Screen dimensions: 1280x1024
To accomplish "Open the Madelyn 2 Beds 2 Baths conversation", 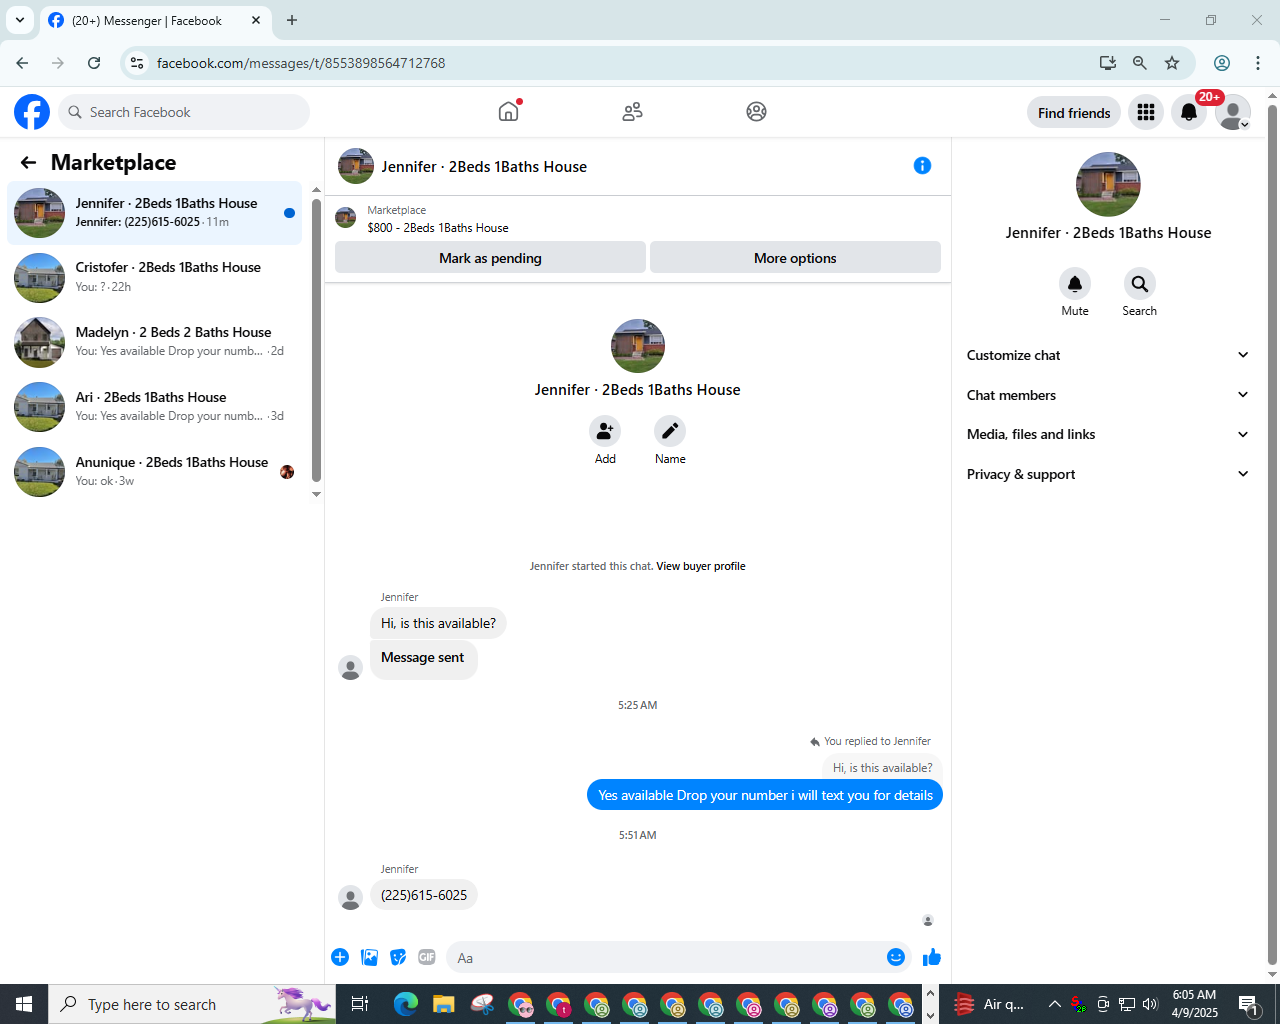I will click(155, 342).
